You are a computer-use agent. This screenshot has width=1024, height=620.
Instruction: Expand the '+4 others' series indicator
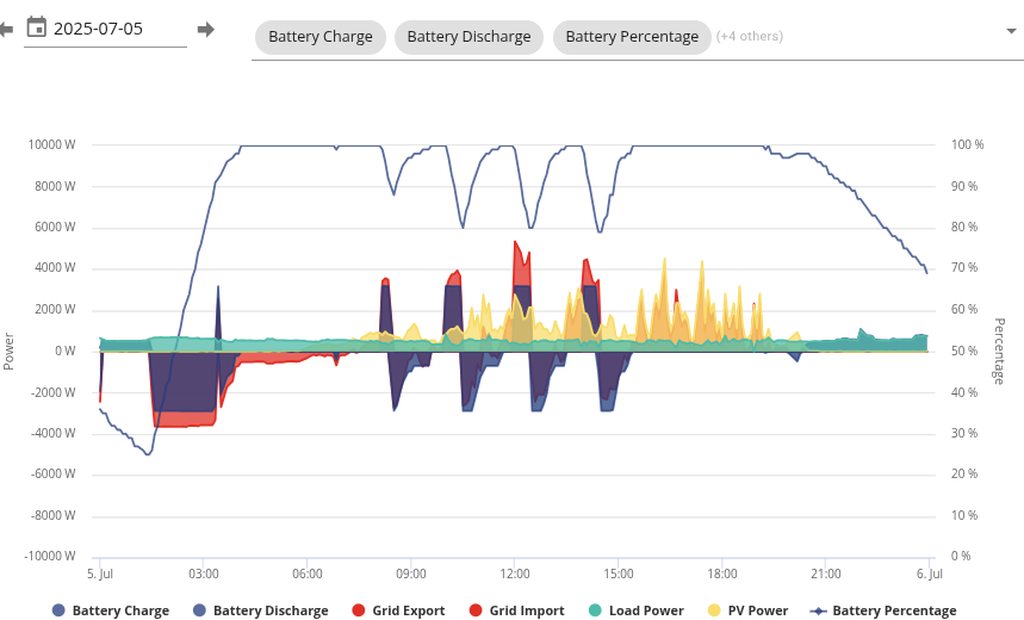pos(749,37)
